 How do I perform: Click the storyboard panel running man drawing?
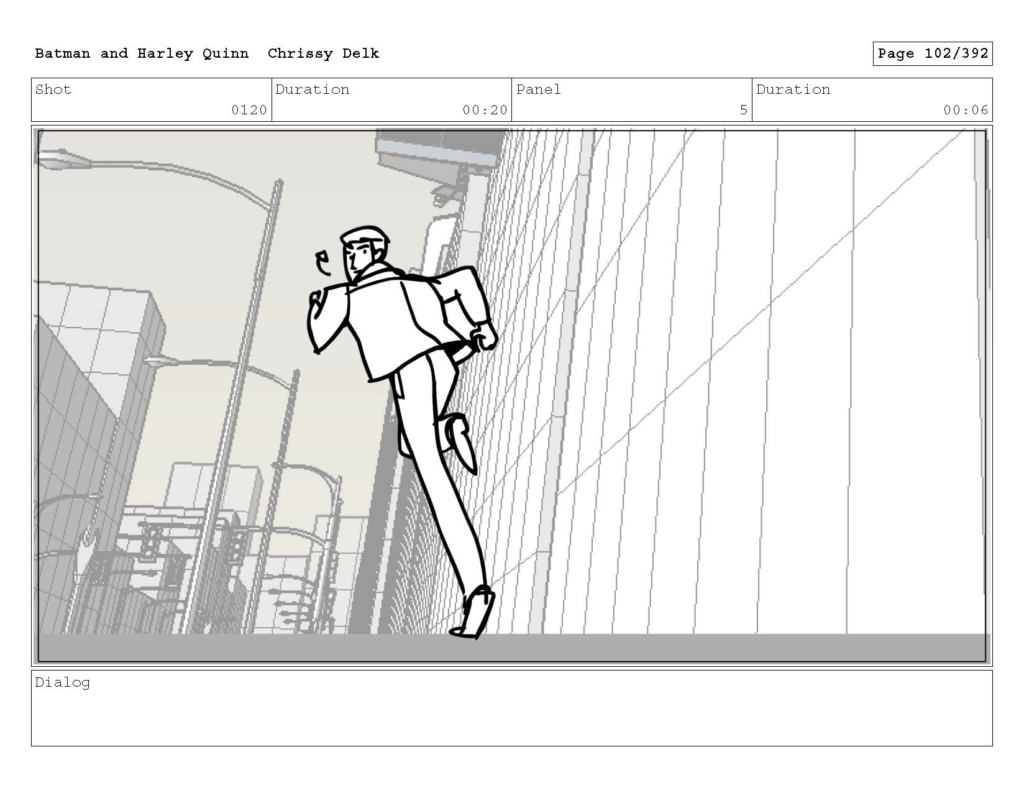[403, 431]
